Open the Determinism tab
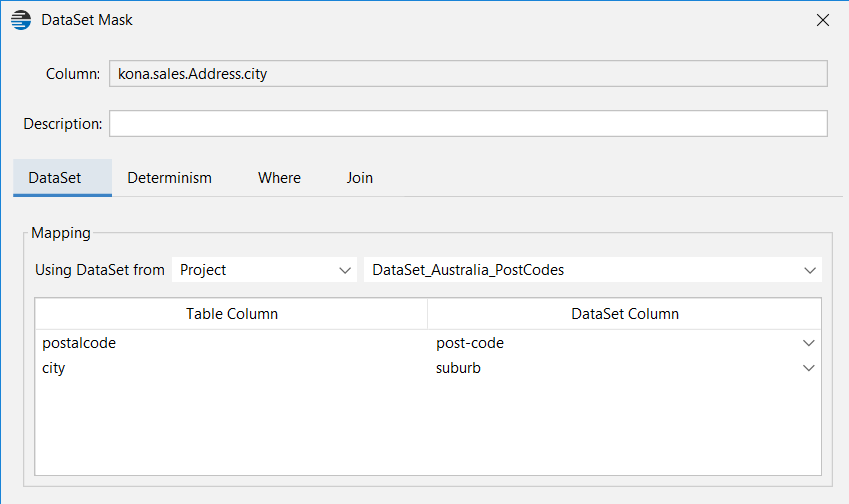The height and width of the screenshot is (504, 849). (169, 178)
